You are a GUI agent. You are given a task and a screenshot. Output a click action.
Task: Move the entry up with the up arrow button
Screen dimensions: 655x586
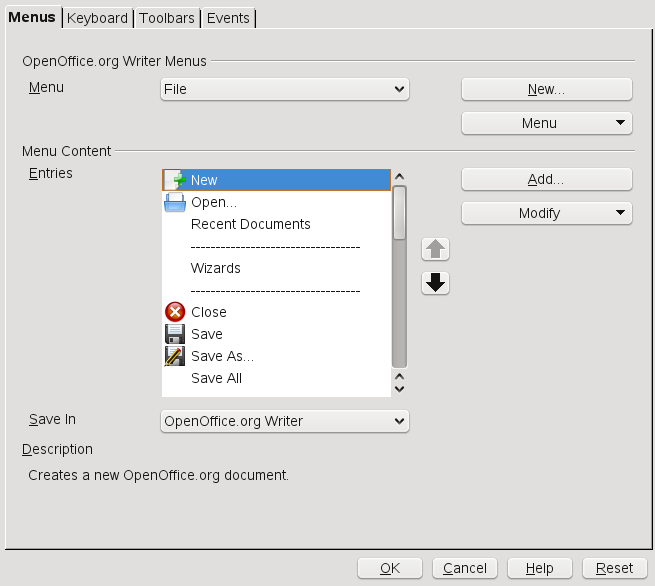tap(435, 249)
